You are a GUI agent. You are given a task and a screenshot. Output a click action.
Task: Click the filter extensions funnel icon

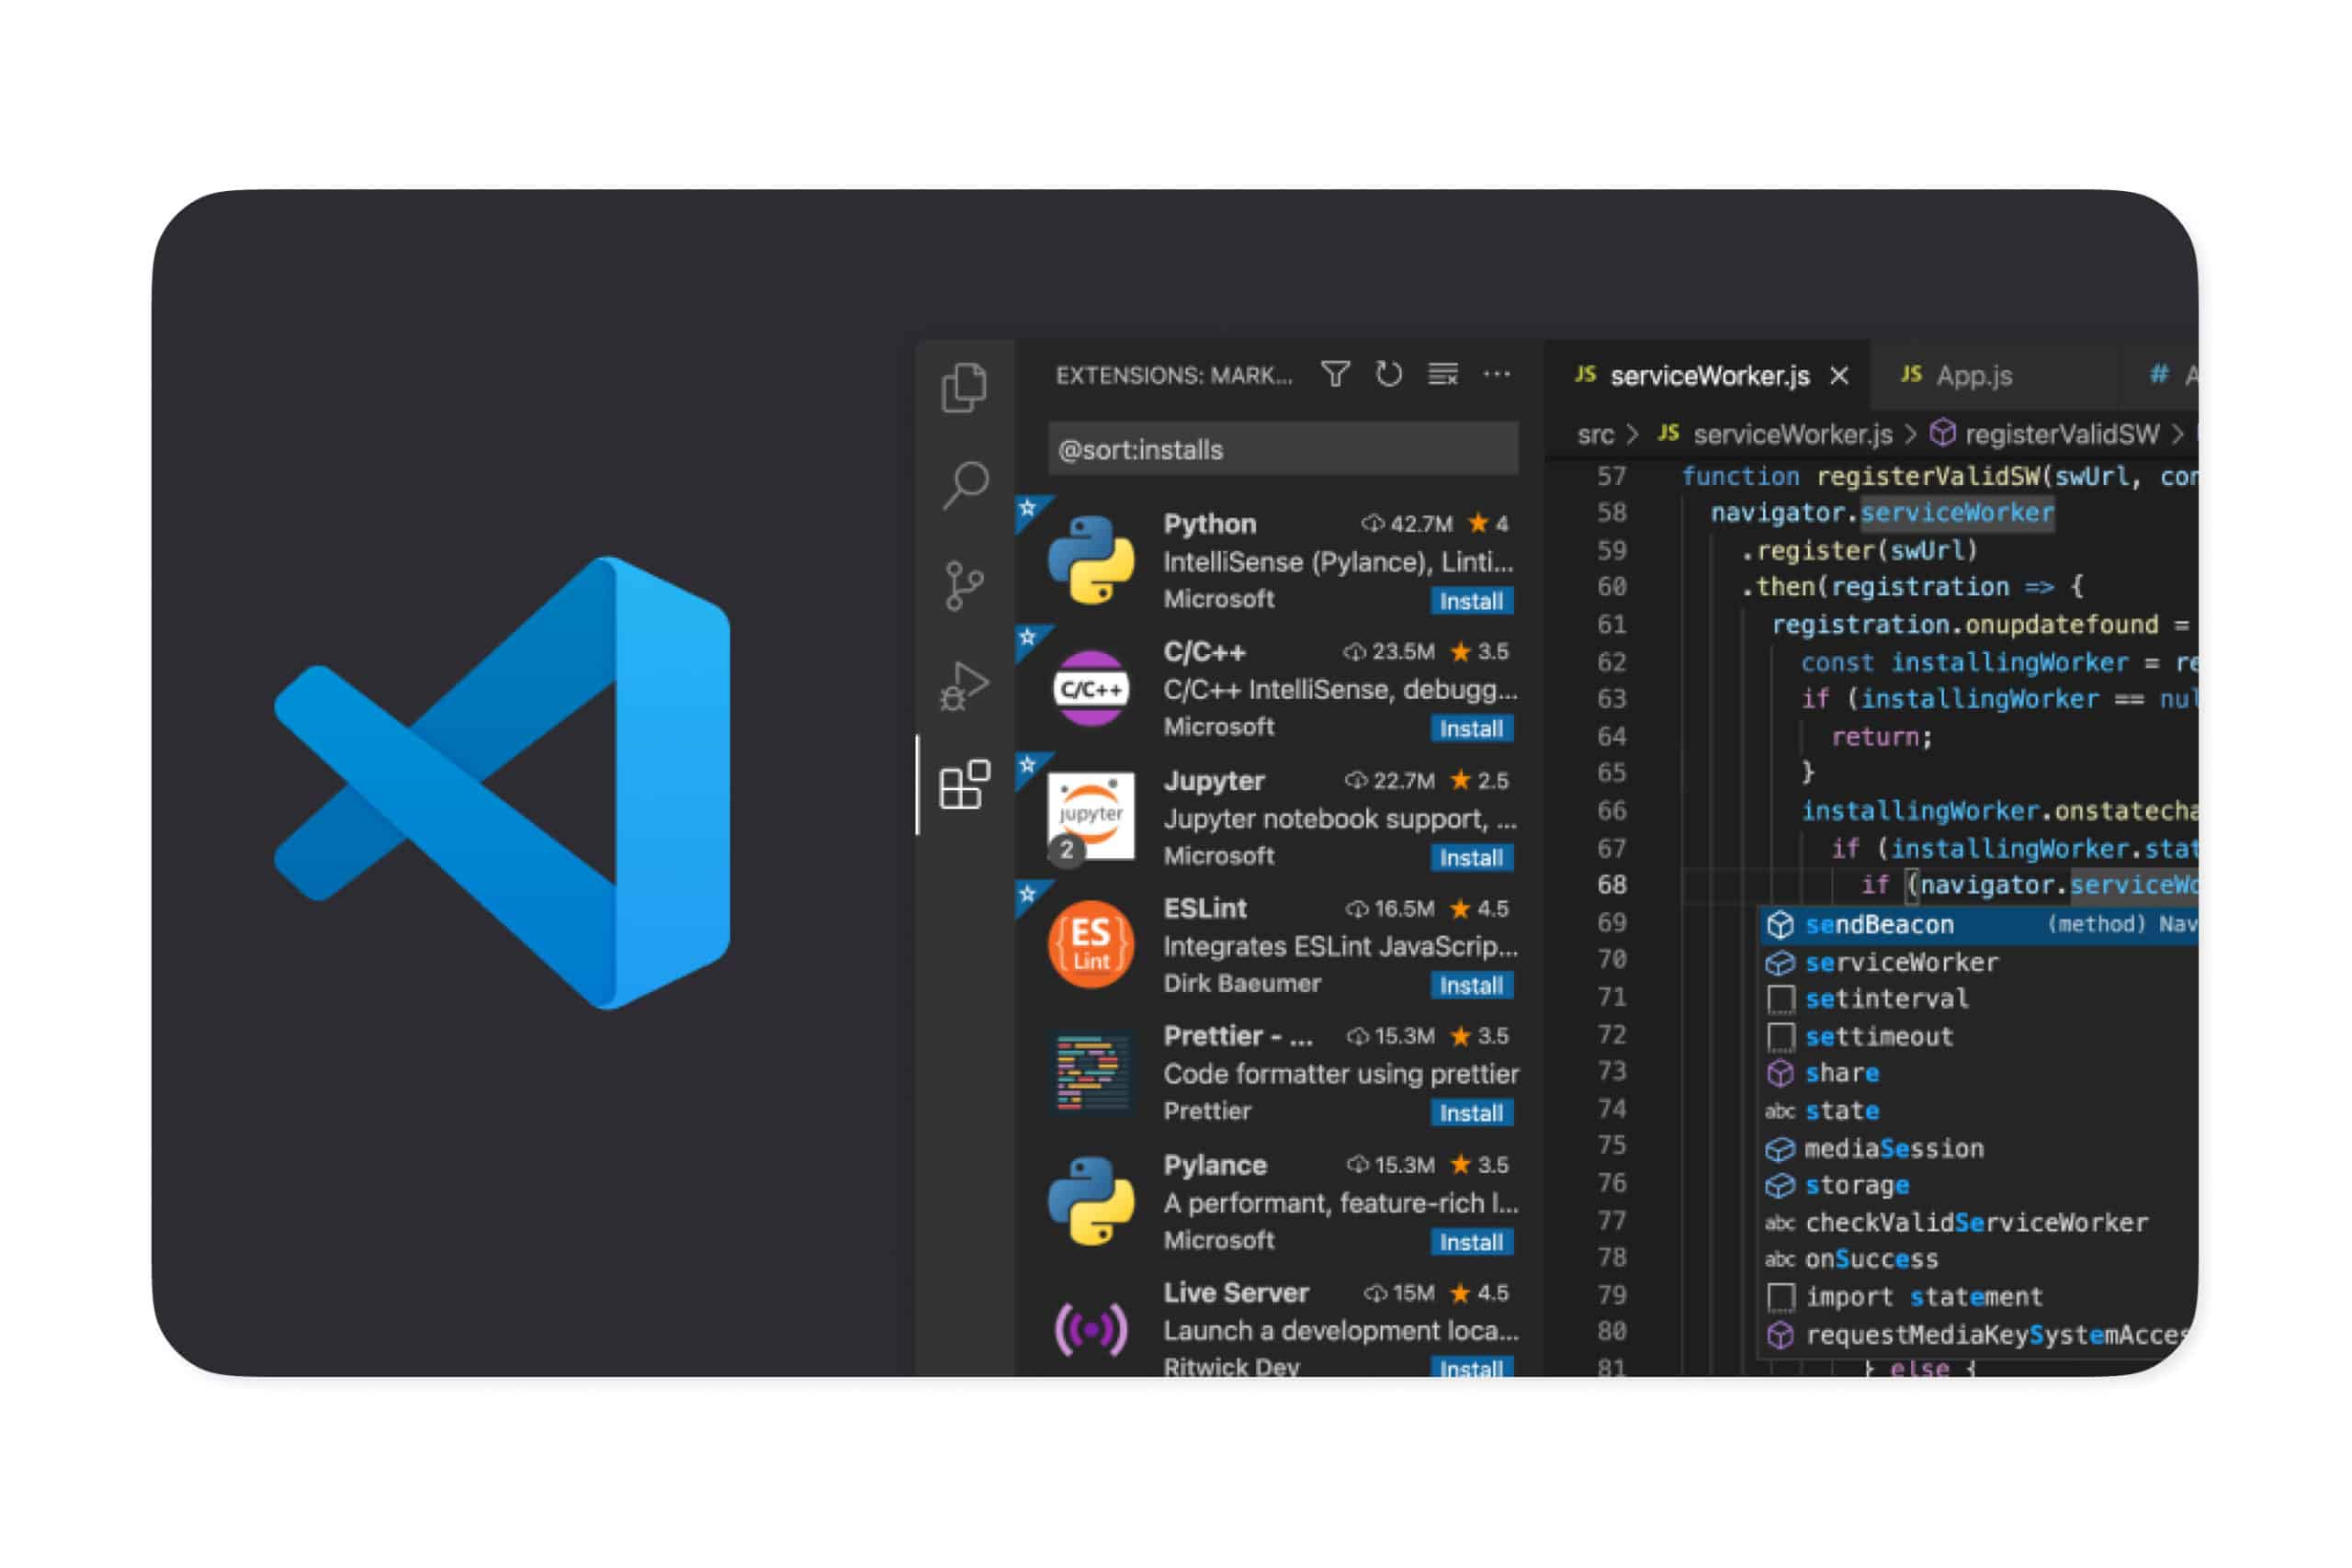(x=1335, y=375)
